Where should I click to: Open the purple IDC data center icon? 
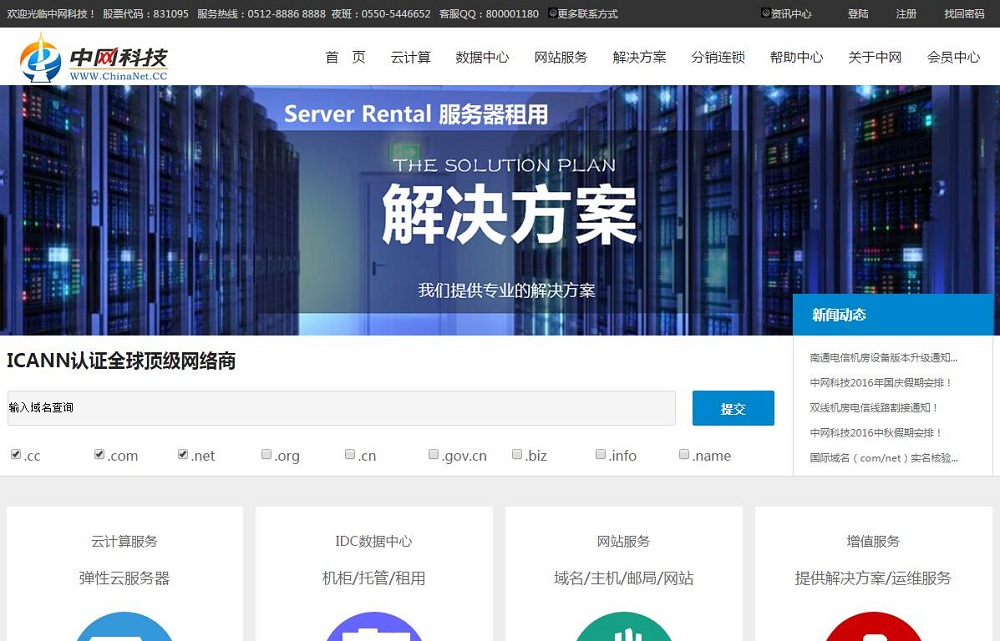click(374, 626)
